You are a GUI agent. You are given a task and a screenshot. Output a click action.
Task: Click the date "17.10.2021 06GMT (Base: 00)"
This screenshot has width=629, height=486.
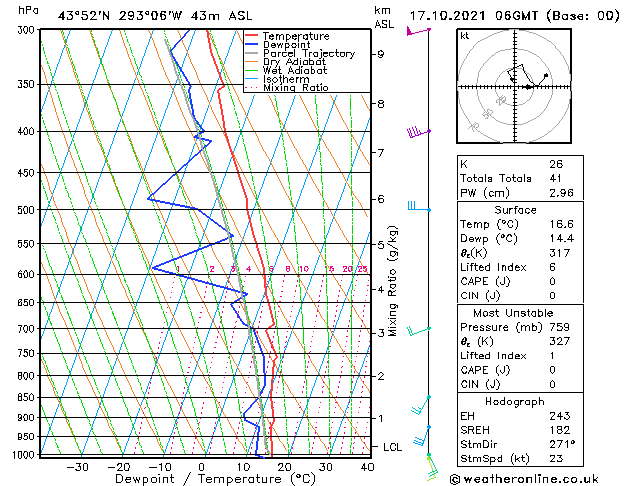[x=514, y=16]
